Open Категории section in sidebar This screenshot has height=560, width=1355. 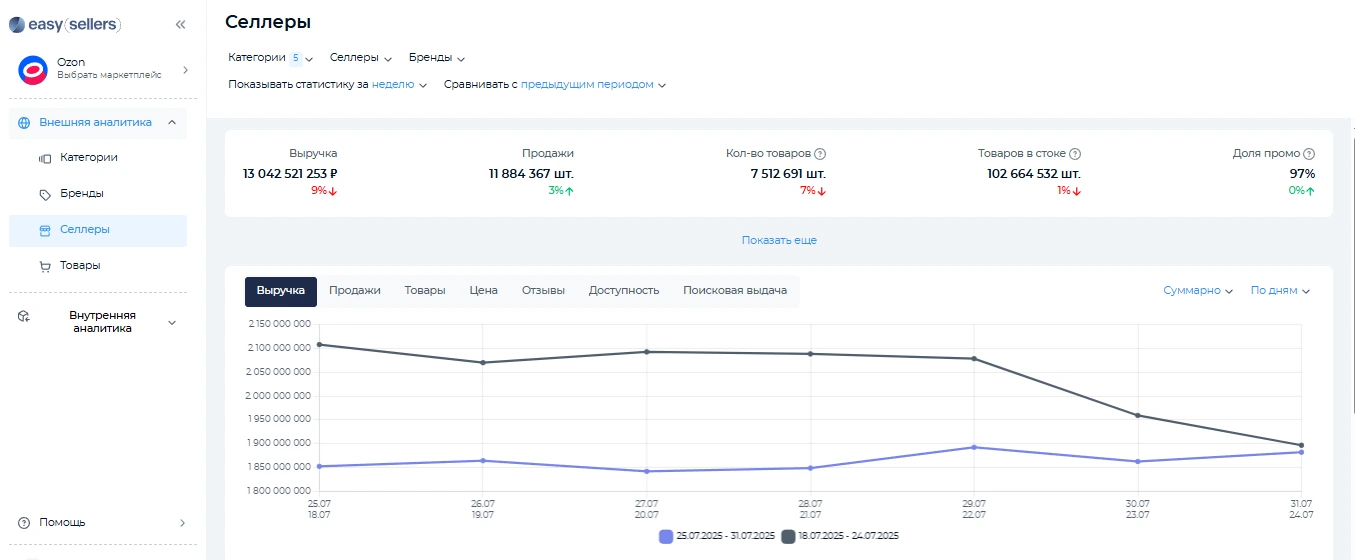coord(88,157)
